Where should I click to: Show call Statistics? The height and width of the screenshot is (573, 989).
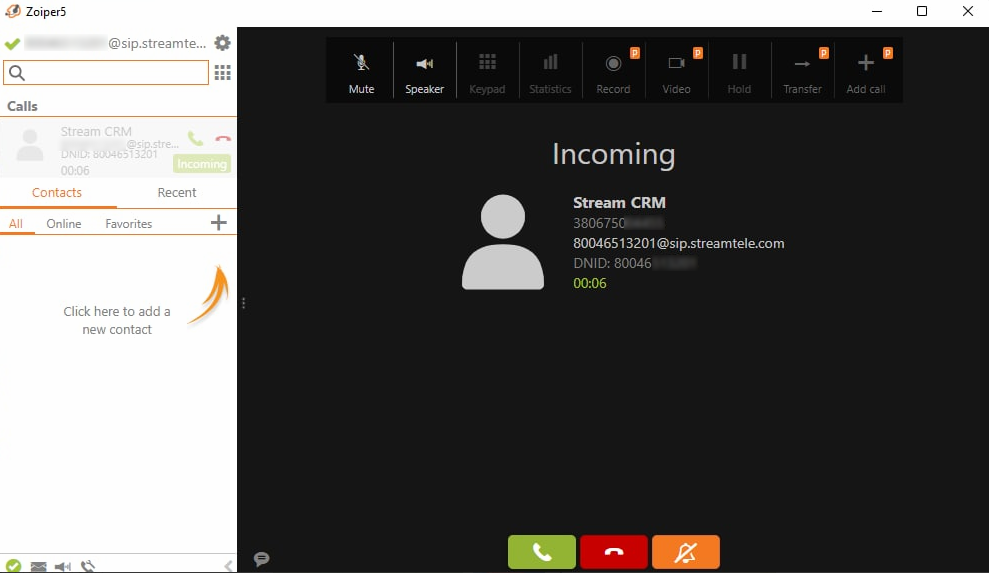[550, 73]
